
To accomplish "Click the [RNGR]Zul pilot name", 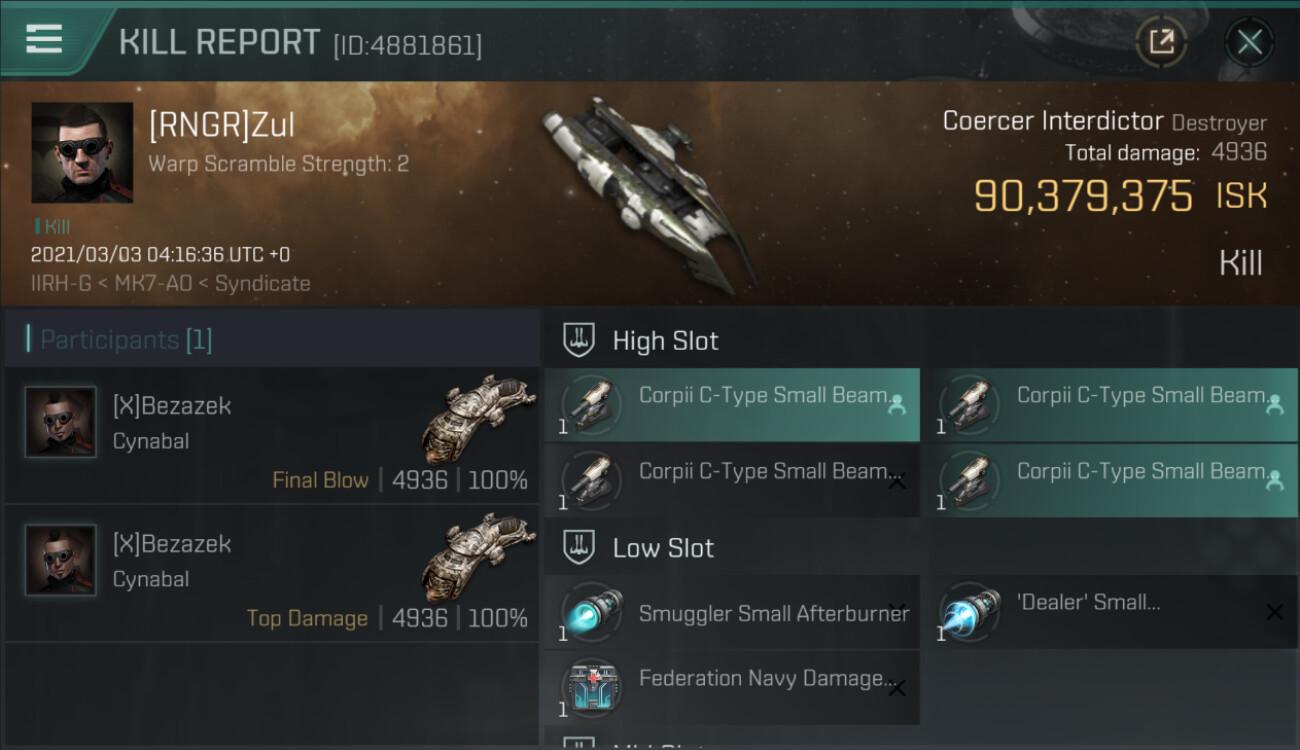I will [x=222, y=126].
